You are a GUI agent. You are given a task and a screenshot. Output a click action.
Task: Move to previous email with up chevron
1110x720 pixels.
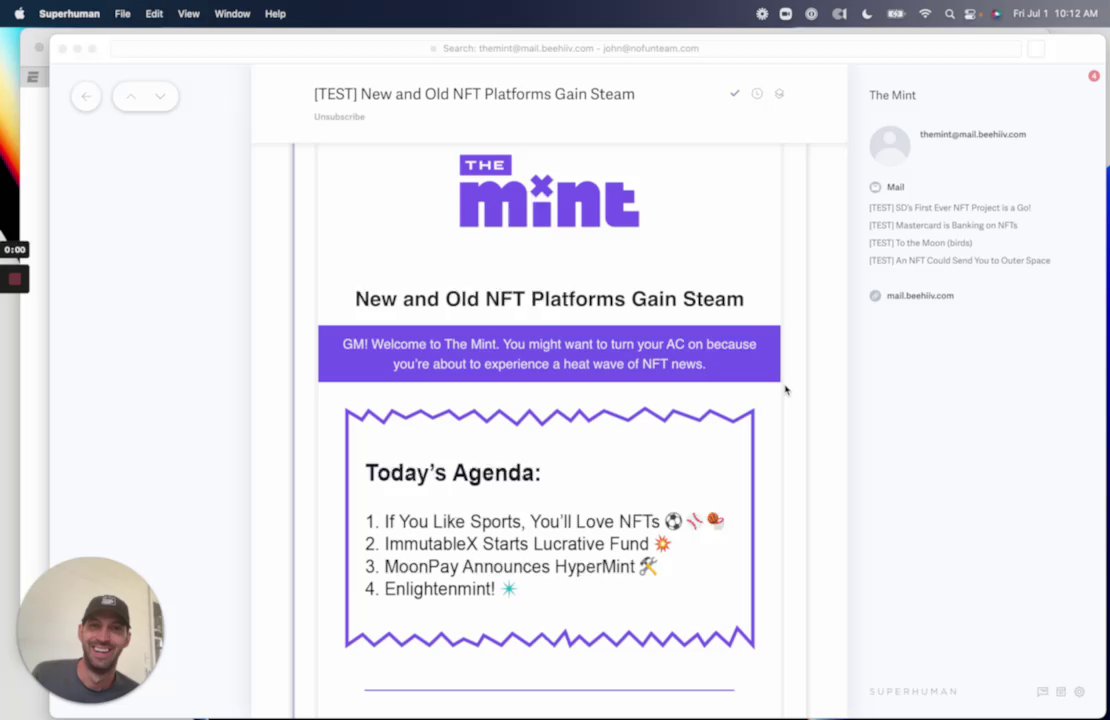(131, 96)
